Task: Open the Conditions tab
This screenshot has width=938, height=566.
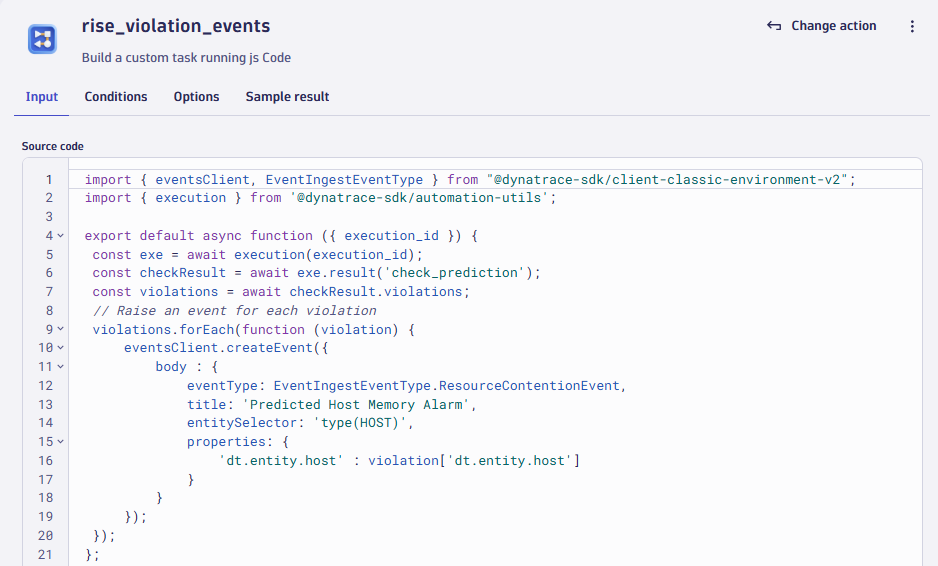Action: click(116, 97)
